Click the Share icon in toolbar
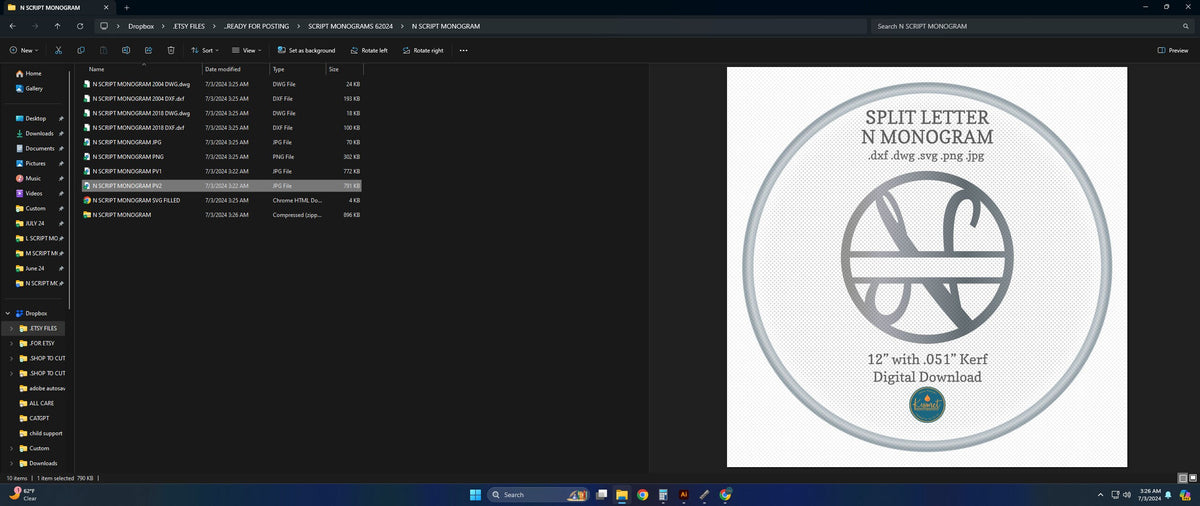 pos(148,50)
